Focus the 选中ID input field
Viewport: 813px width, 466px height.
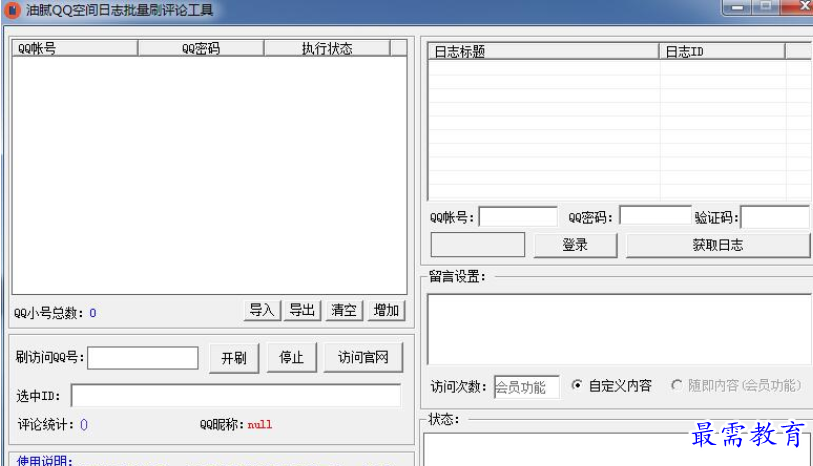tap(236, 396)
